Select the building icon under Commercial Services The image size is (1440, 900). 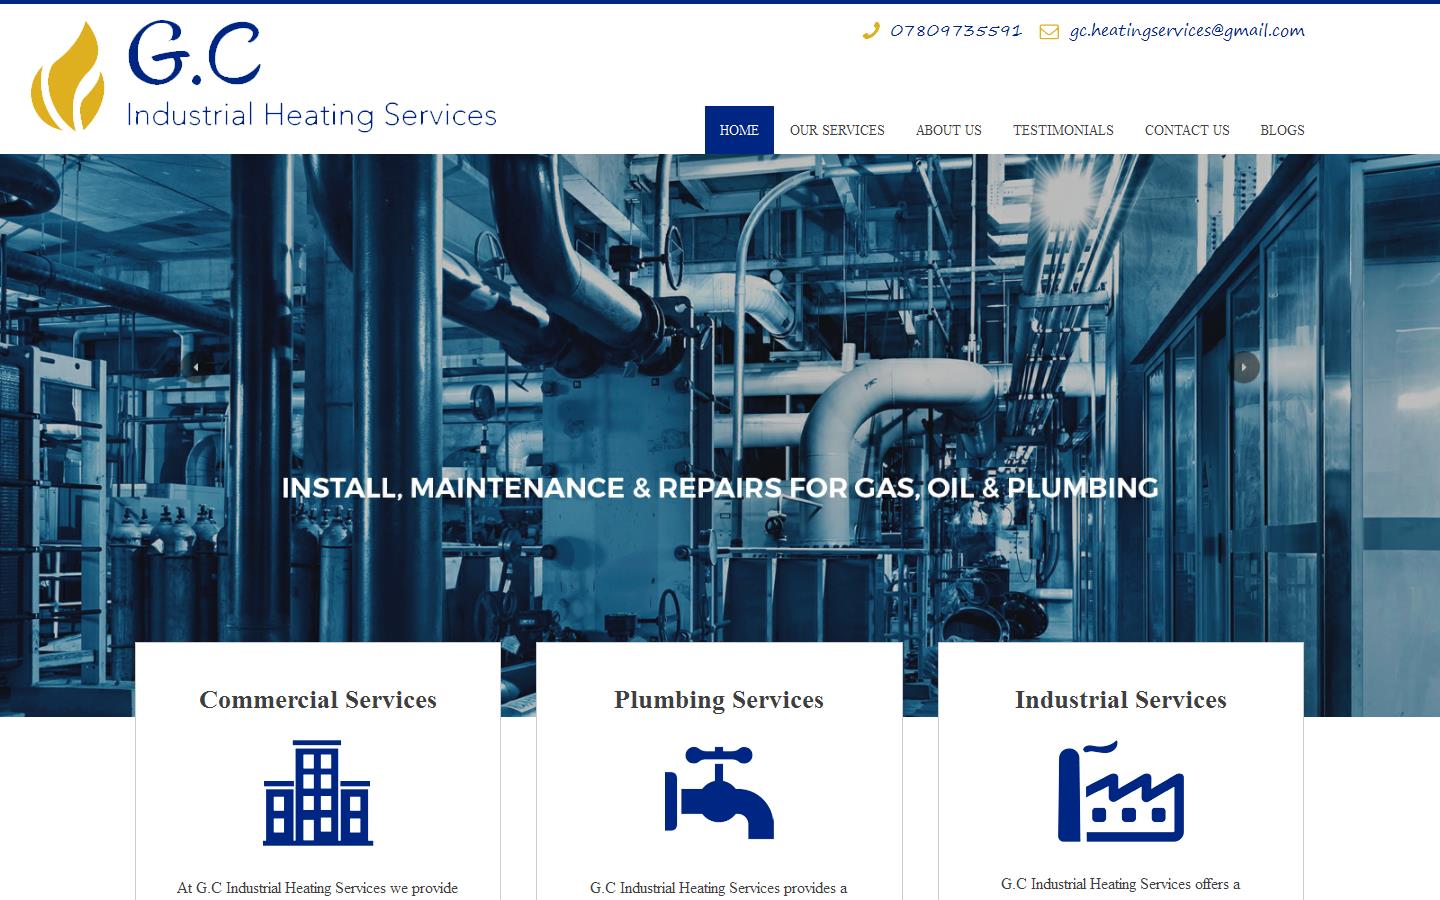click(318, 795)
